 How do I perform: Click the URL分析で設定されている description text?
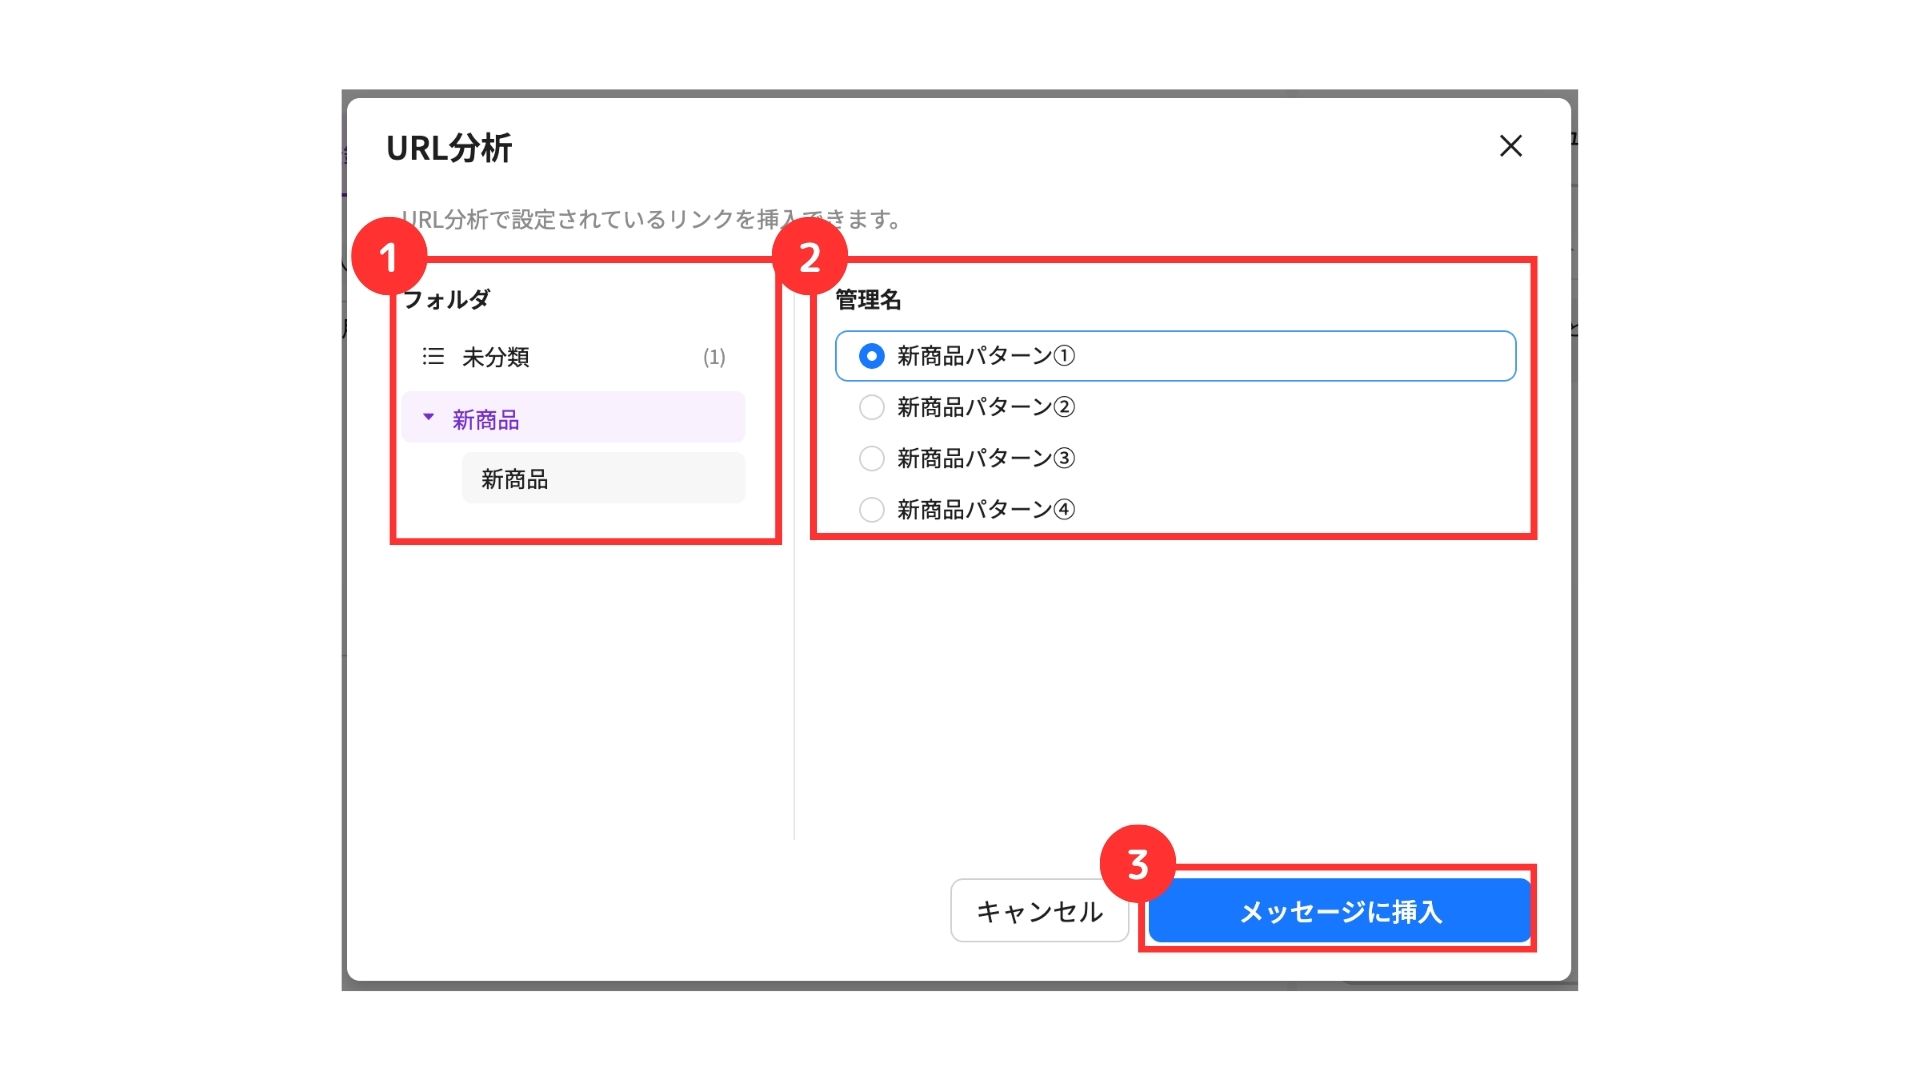point(600,219)
